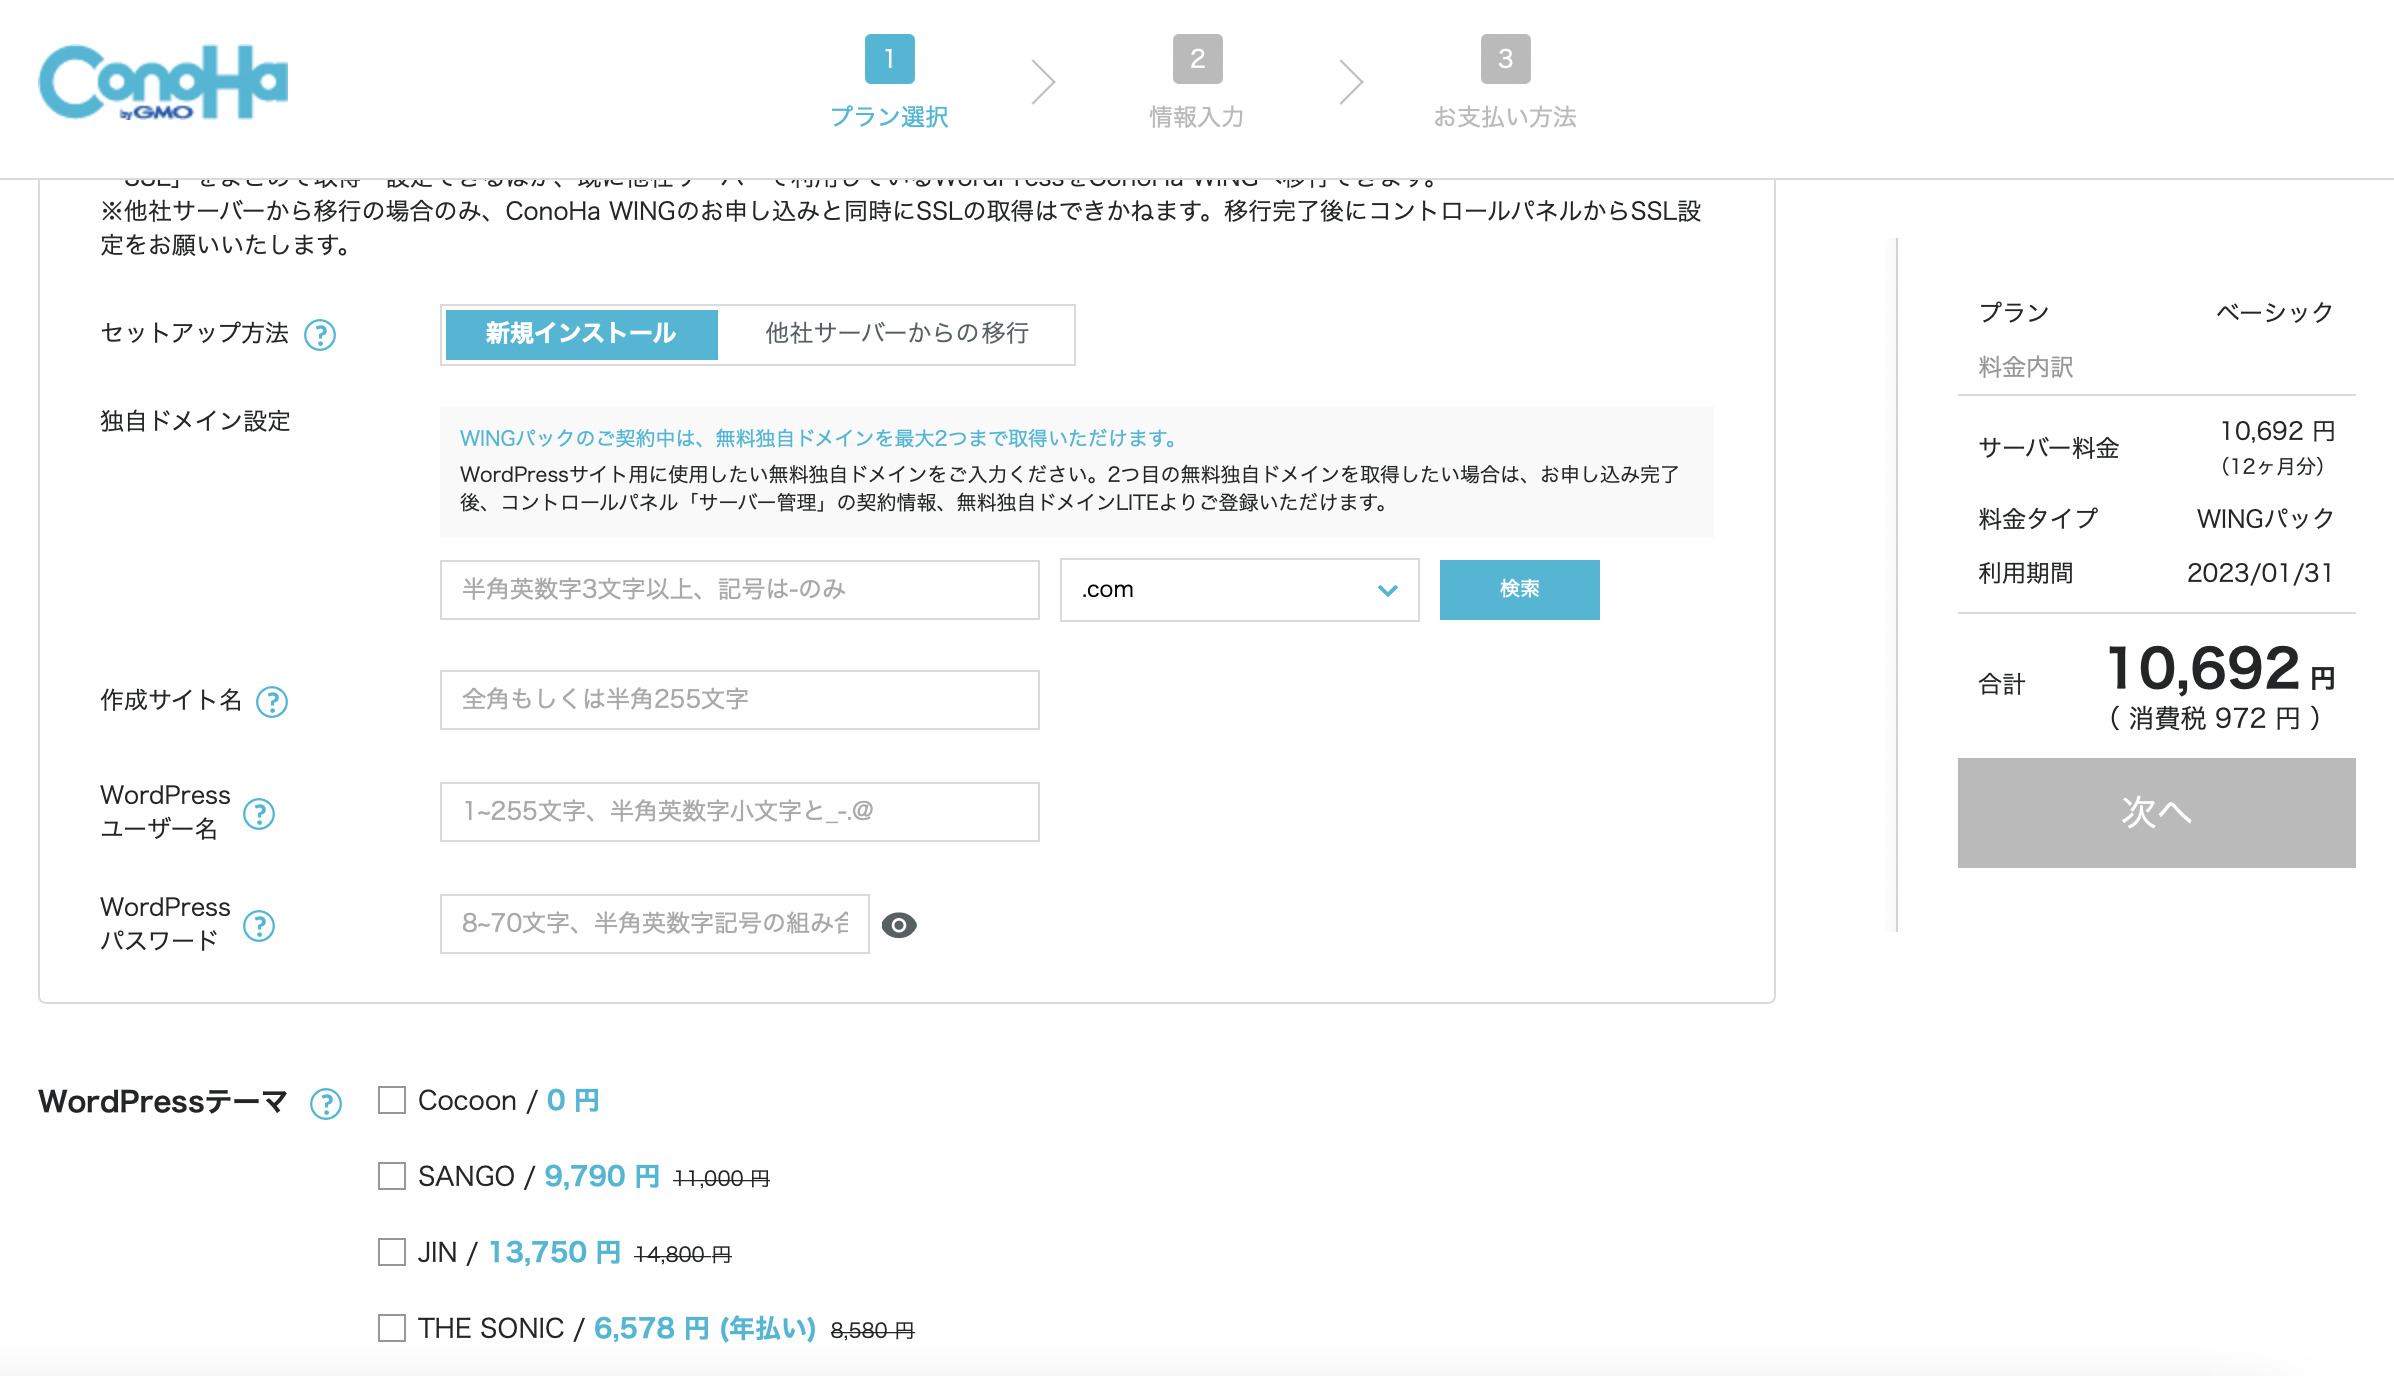Screen dimensions: 2394x1376
Task: Check the SANGO theme checkbox
Action: tap(392, 1176)
